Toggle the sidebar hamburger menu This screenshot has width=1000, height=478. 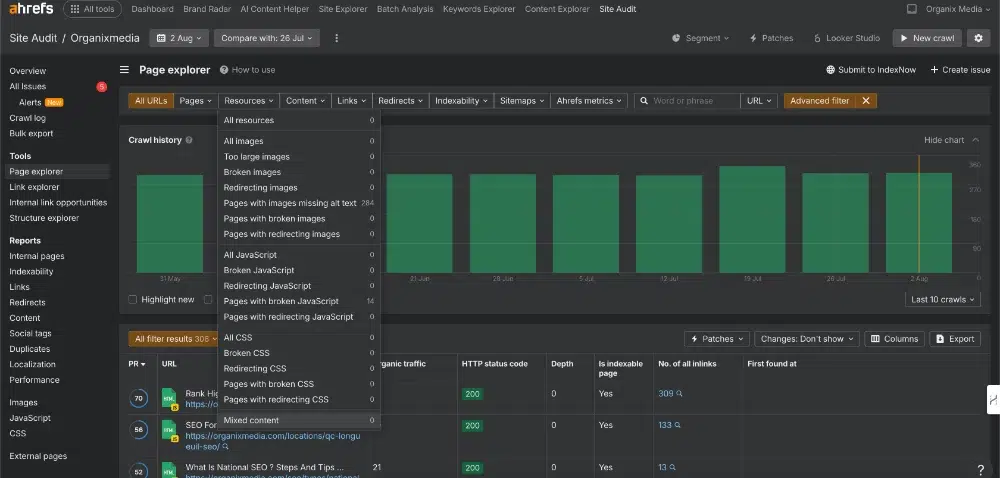pyautogui.click(x=124, y=69)
